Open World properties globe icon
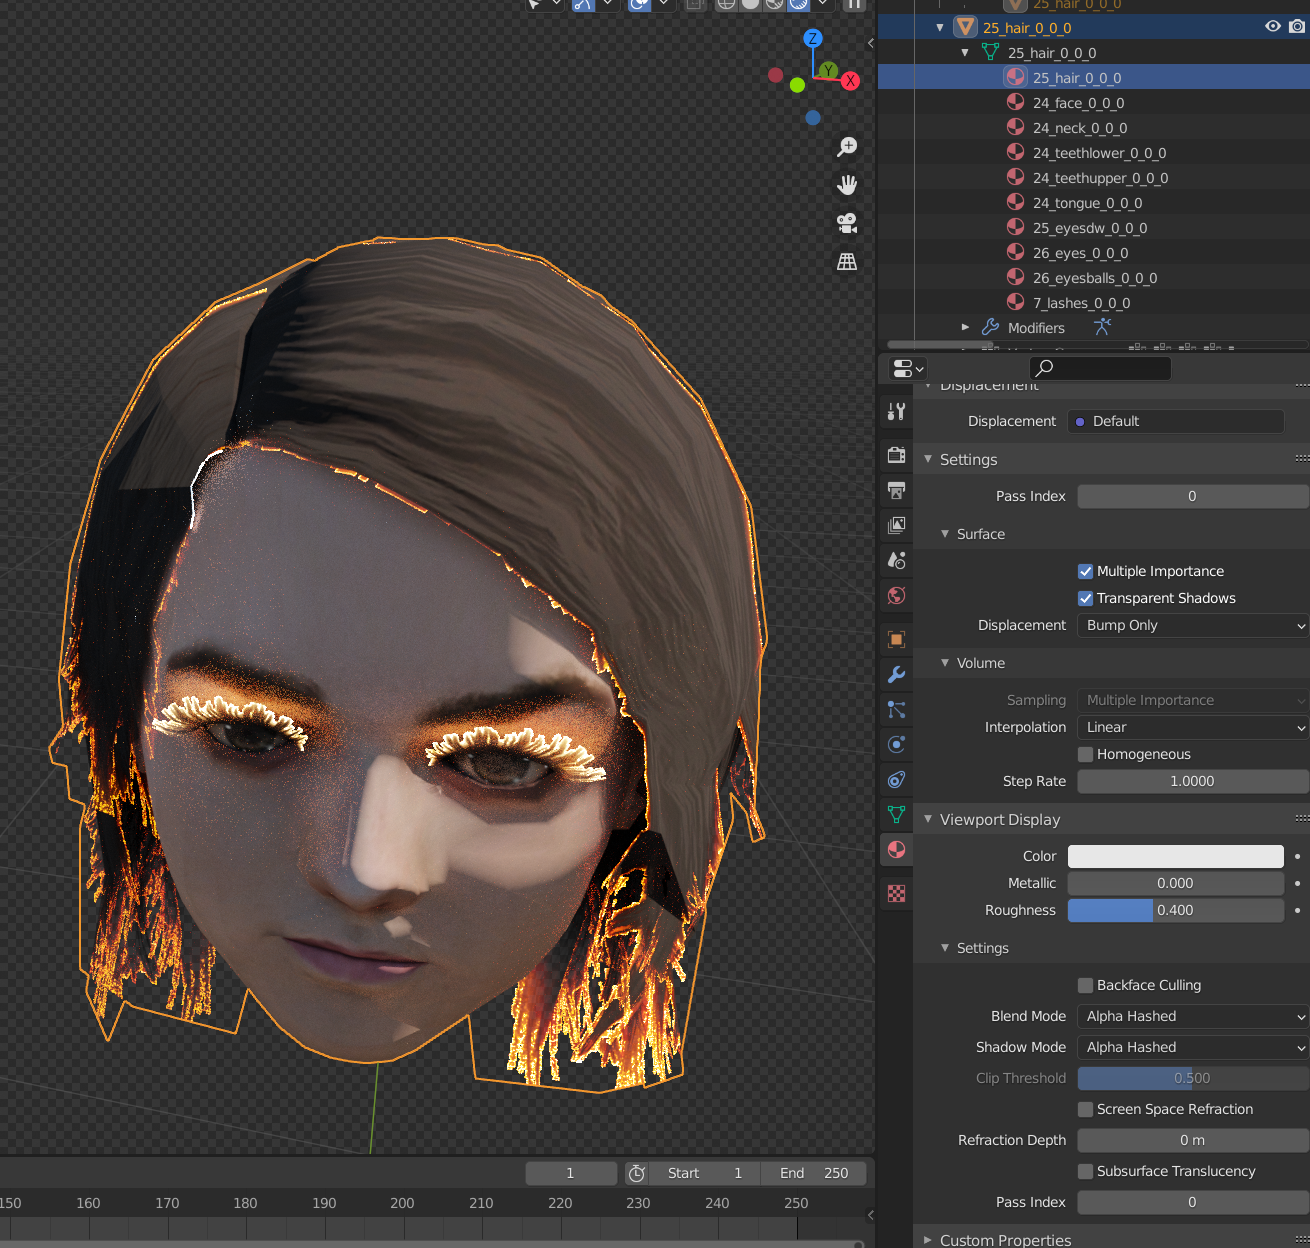1310x1248 pixels. coord(896,596)
